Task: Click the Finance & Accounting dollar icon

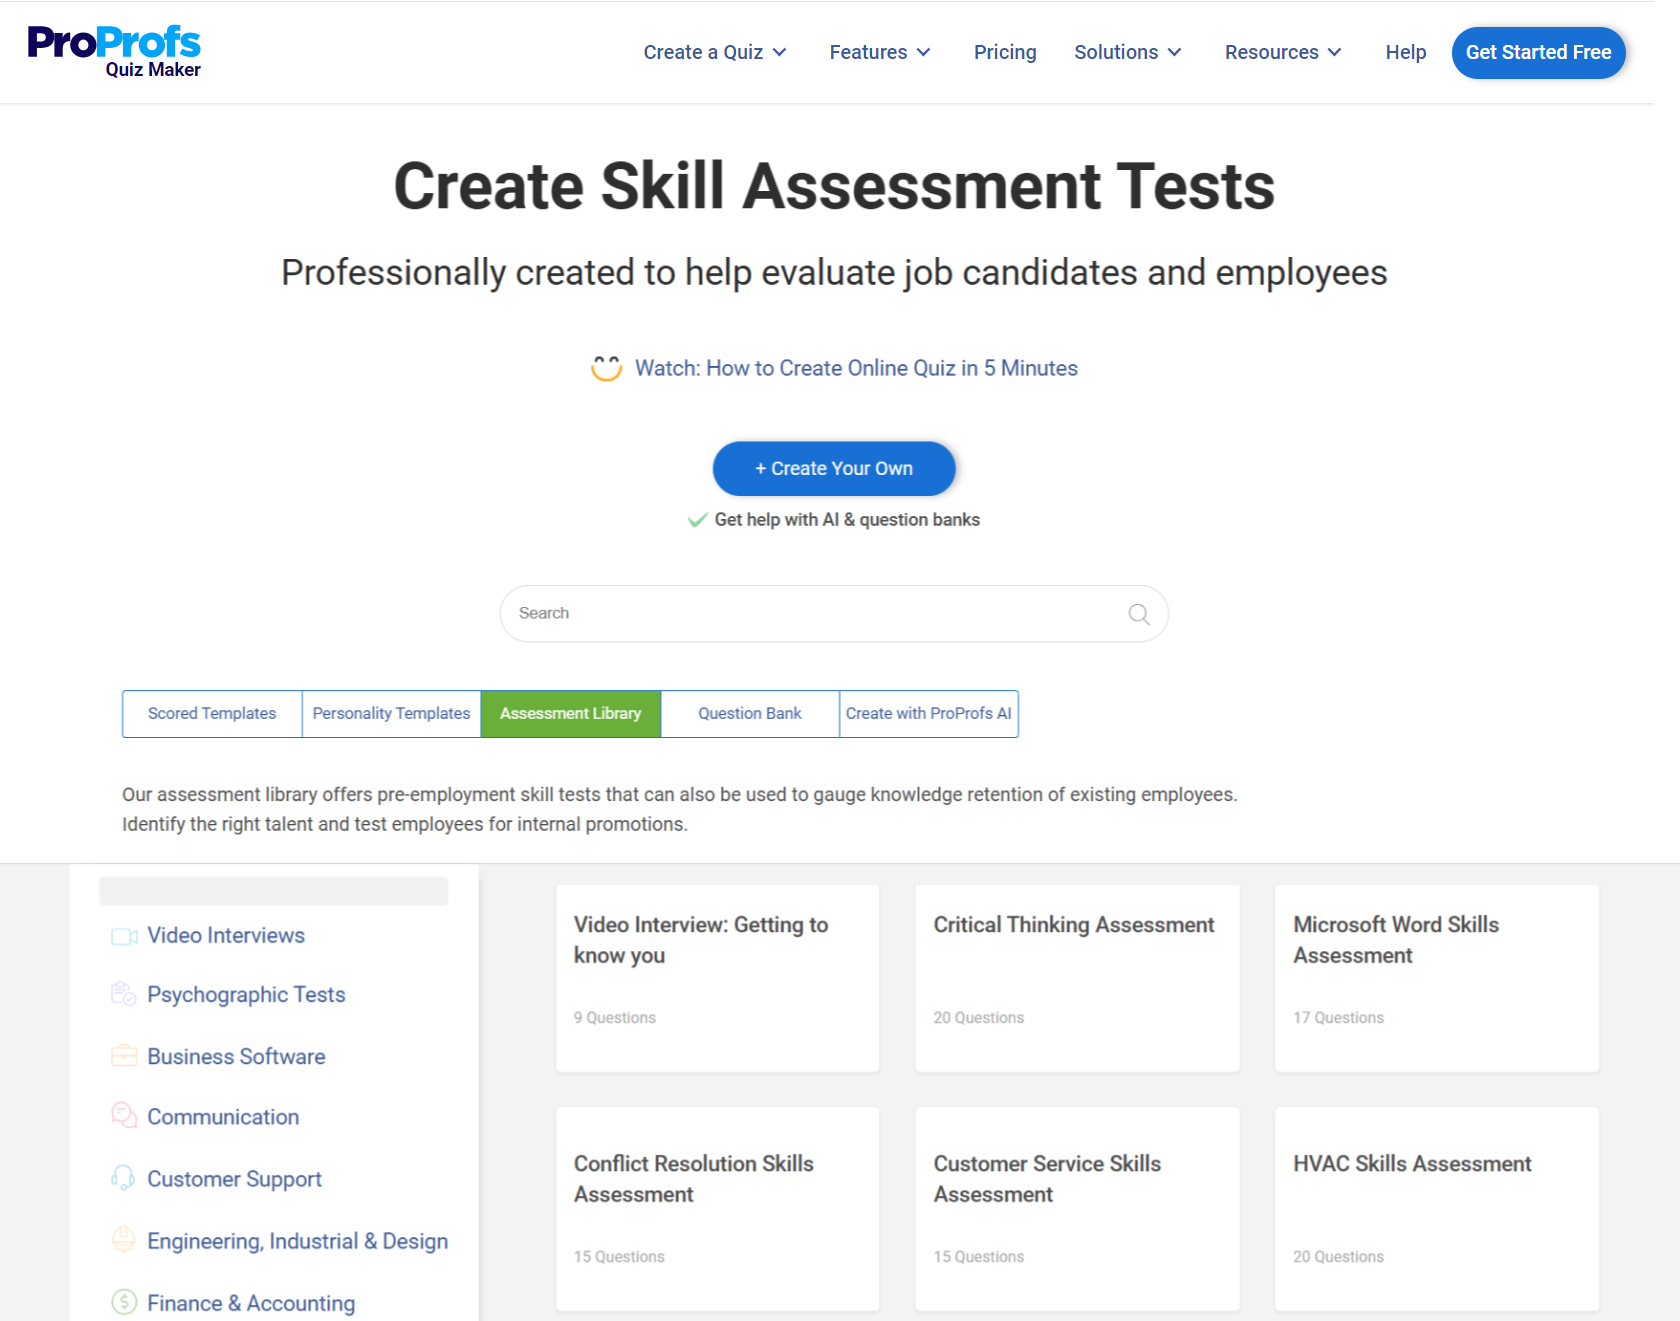Action: point(124,1302)
